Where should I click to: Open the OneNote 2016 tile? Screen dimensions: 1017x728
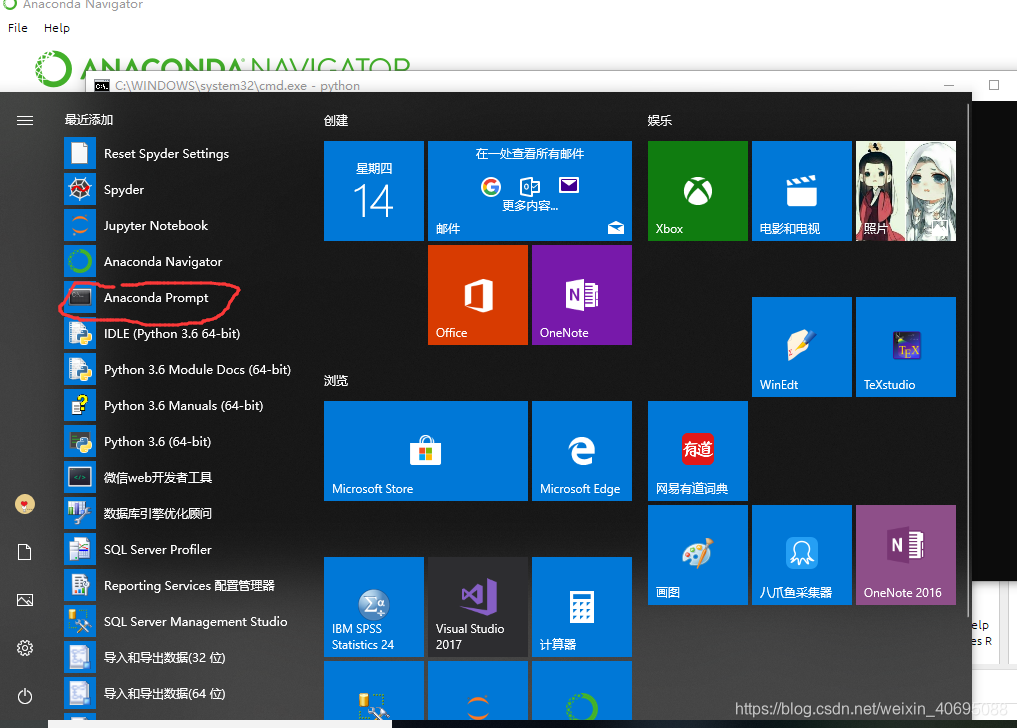click(x=905, y=555)
